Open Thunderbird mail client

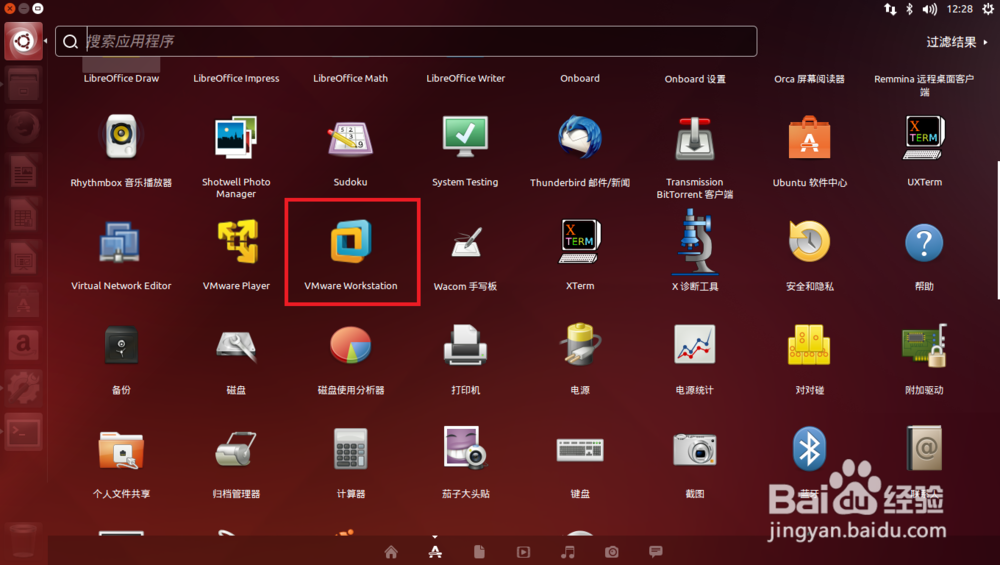coord(580,136)
